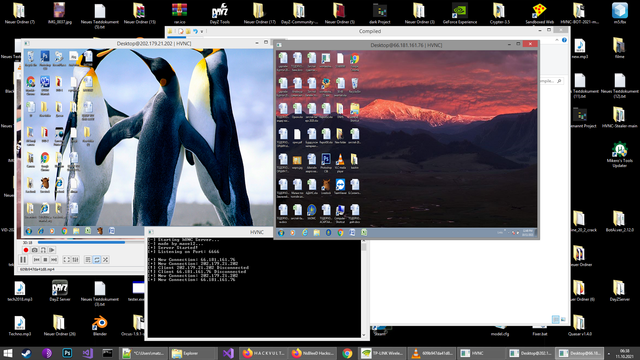
Task: Open first Visual Studio taskbar icon
Action: pyautogui.click(x=87, y=353)
